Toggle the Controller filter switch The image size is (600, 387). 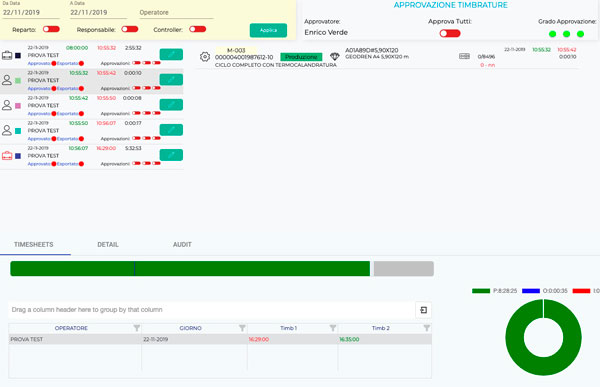pos(197,29)
